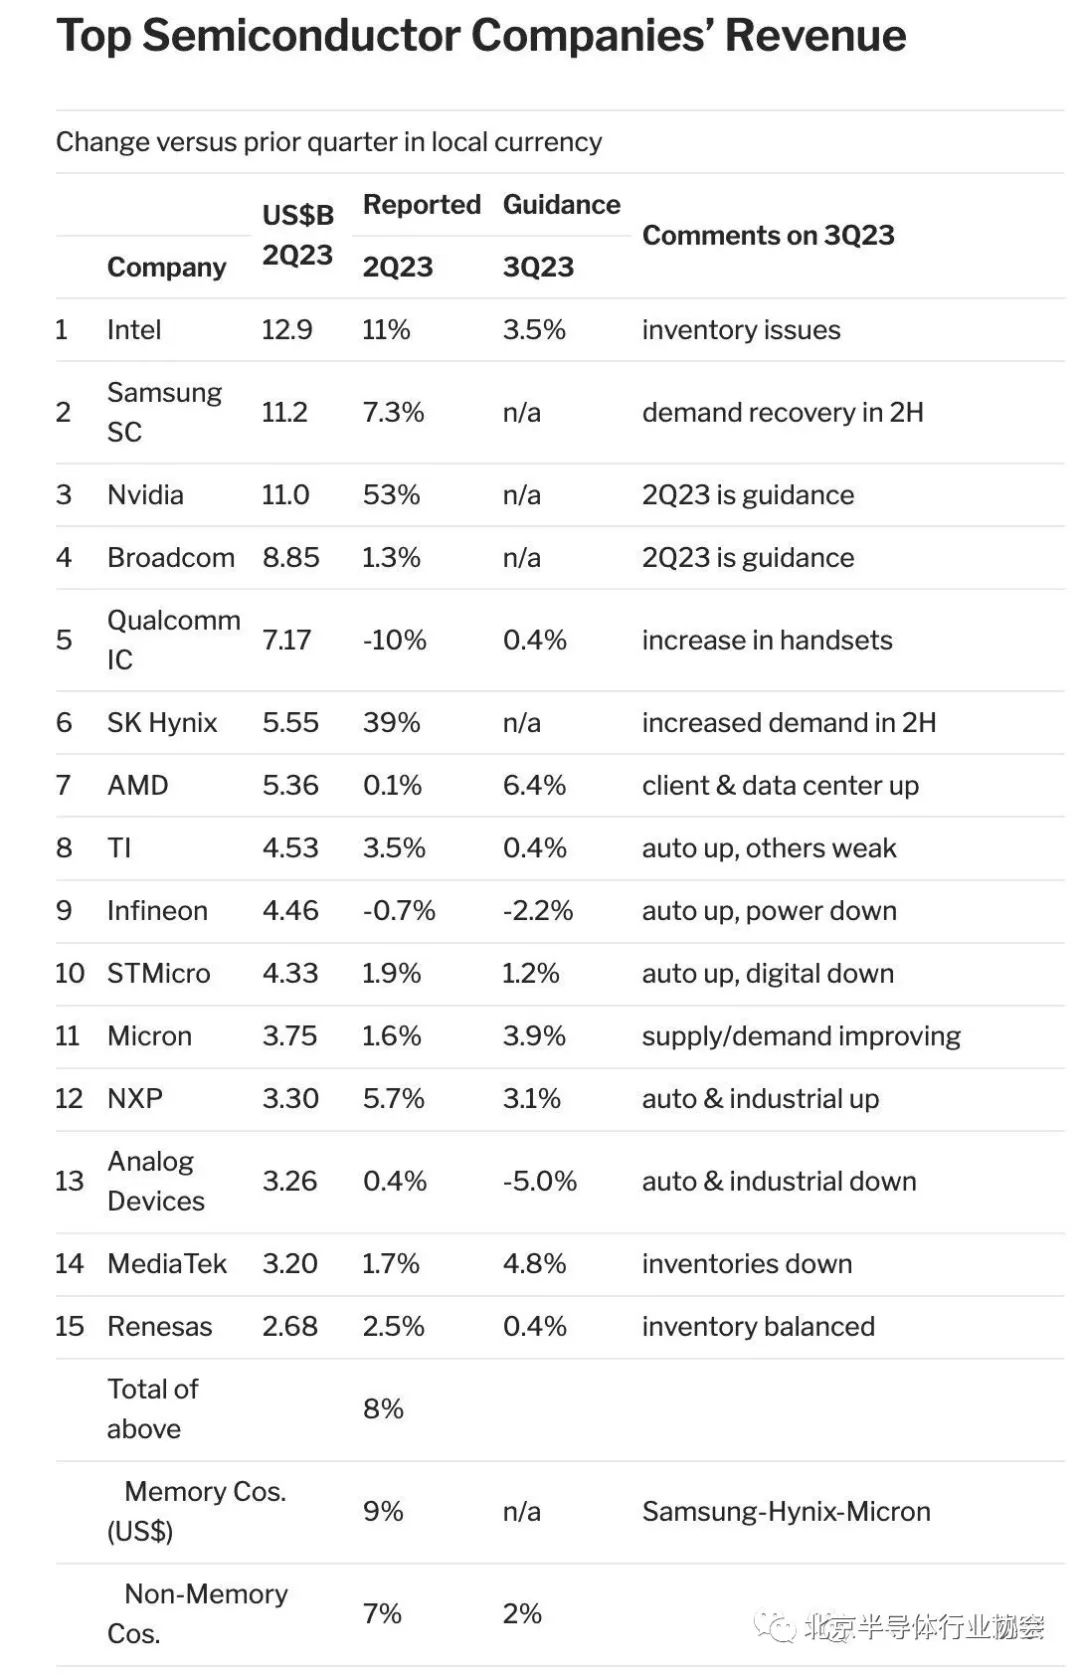Click the 'Change versus prior quarter' subtitle
Screen dimensions: 1080x1675
click(329, 142)
